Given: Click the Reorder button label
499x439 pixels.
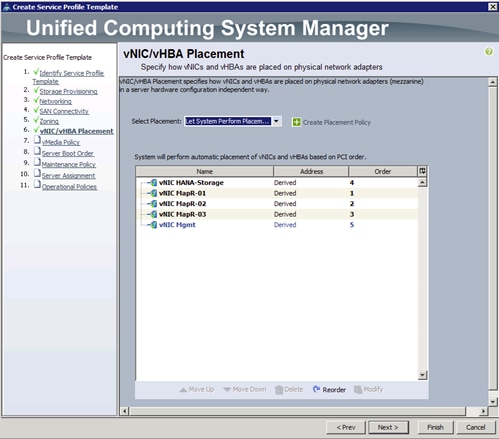Looking at the screenshot, I should click(334, 390).
